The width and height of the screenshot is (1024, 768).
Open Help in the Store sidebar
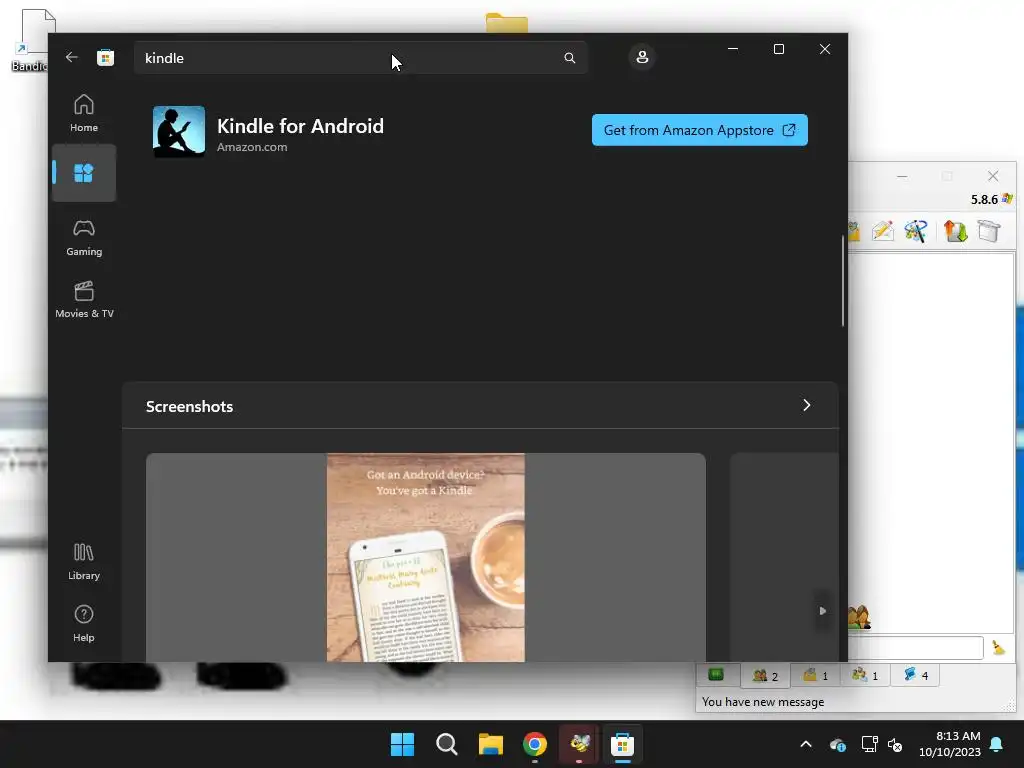(84, 624)
